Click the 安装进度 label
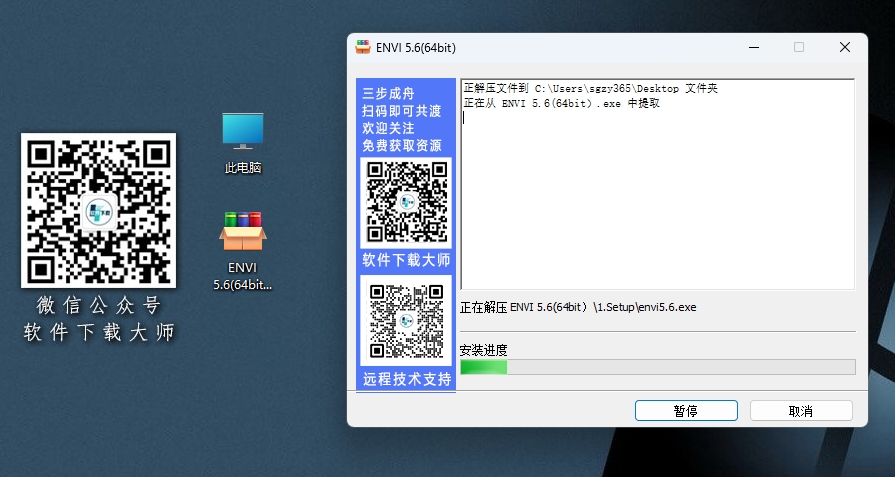Screen dimensions: 895x477 point(483,350)
